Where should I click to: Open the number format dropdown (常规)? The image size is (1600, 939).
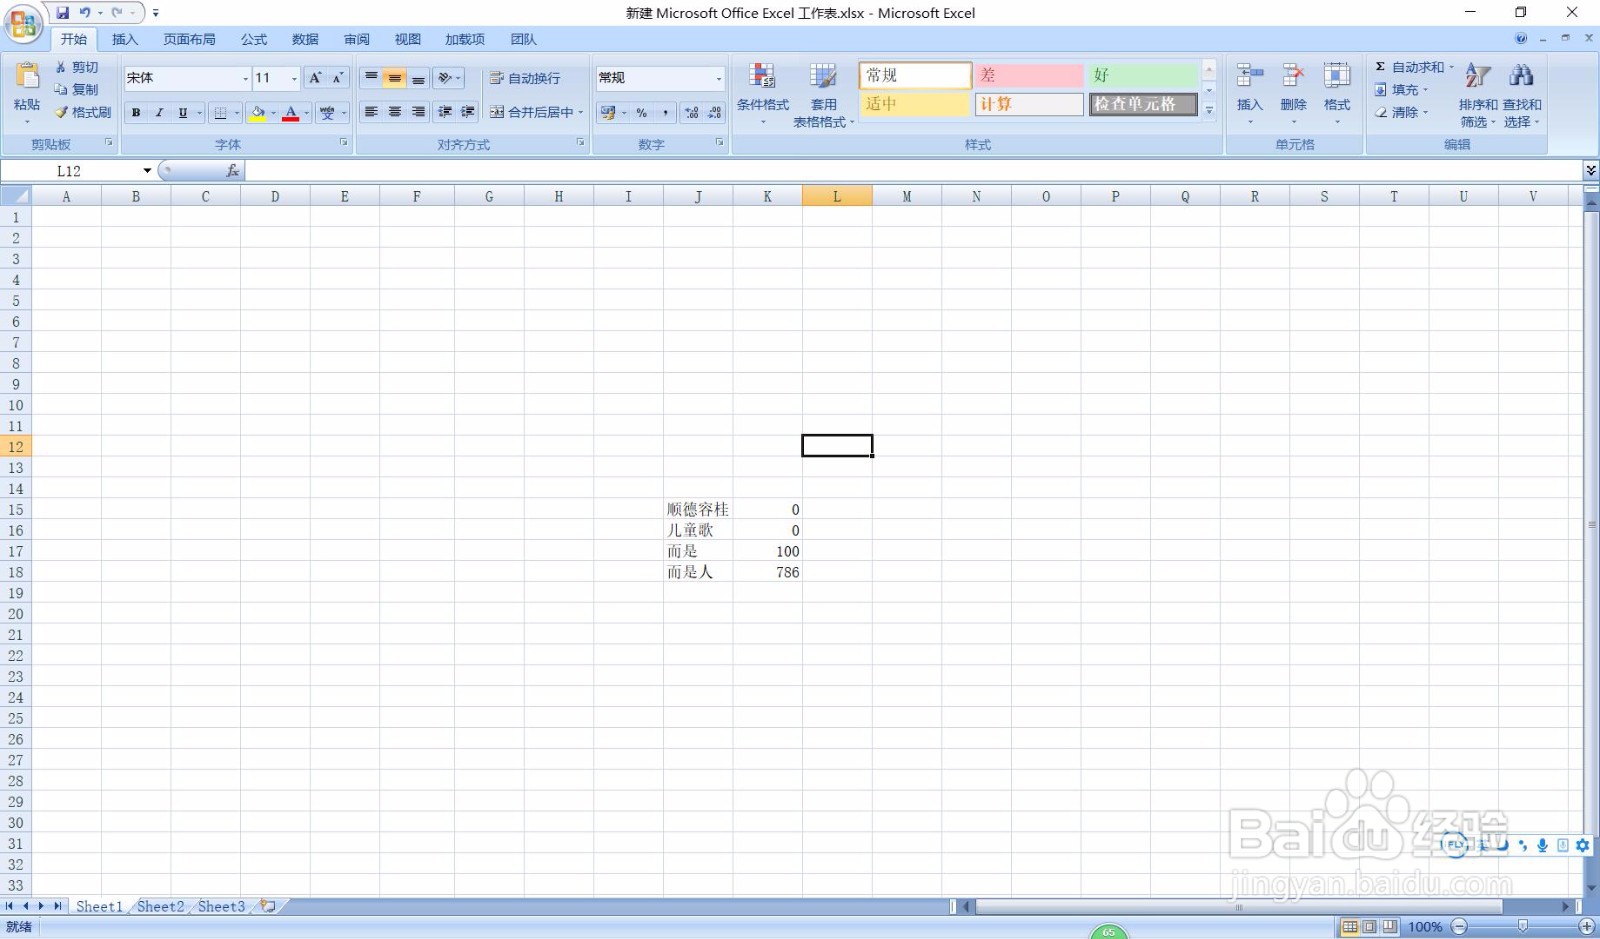pos(718,78)
